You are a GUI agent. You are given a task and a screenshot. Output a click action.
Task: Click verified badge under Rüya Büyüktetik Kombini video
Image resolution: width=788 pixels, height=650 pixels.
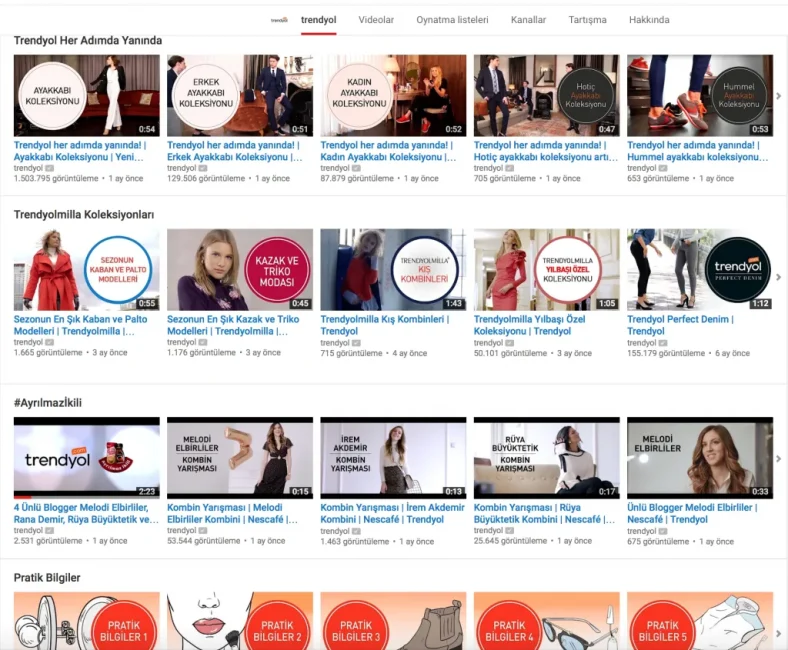[x=509, y=530]
